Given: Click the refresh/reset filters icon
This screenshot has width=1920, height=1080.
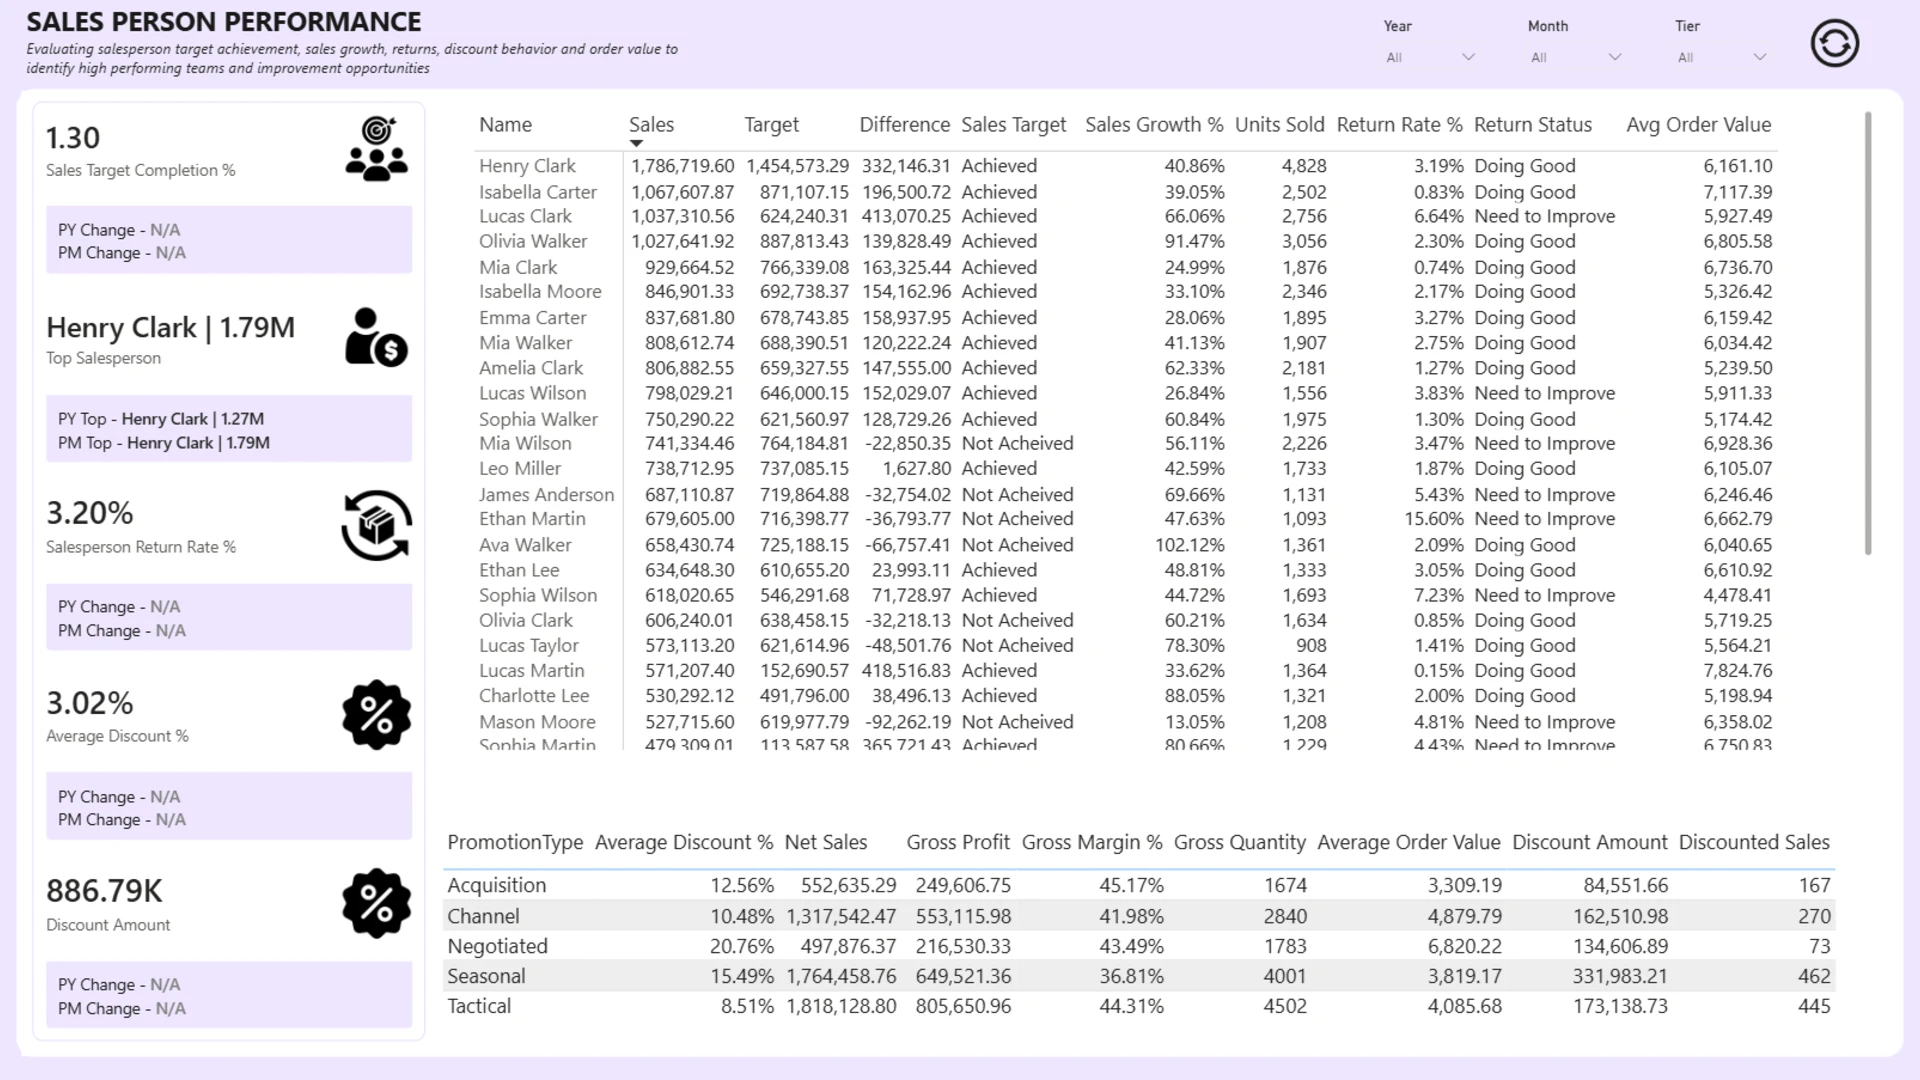Looking at the screenshot, I should point(1834,44).
